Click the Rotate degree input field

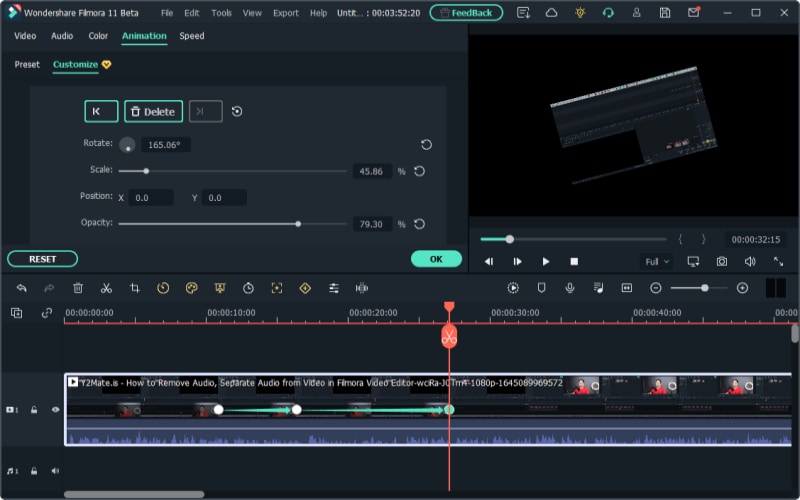(165, 145)
